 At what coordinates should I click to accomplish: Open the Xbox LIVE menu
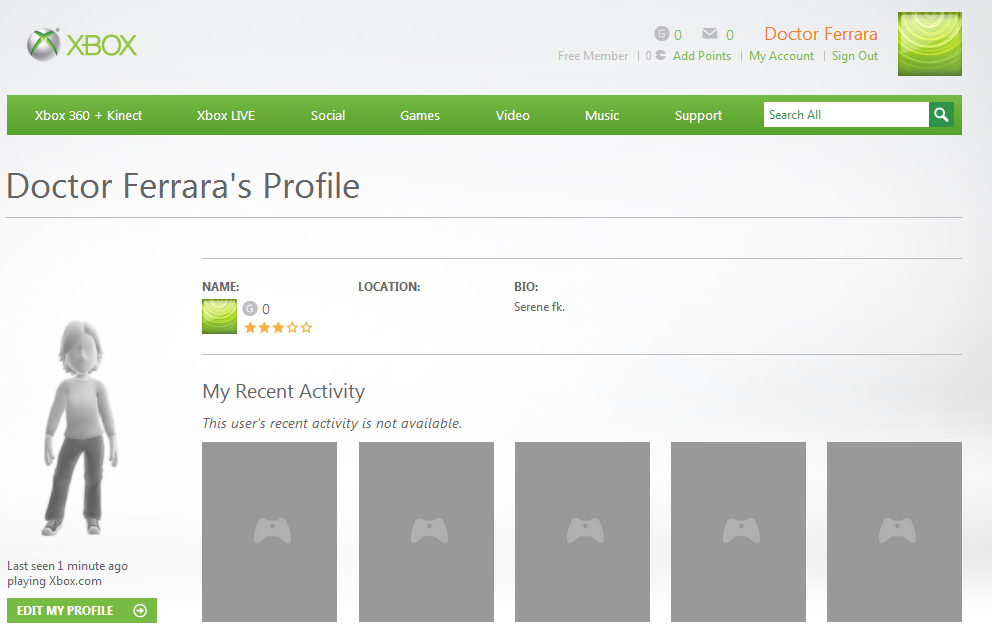(226, 115)
